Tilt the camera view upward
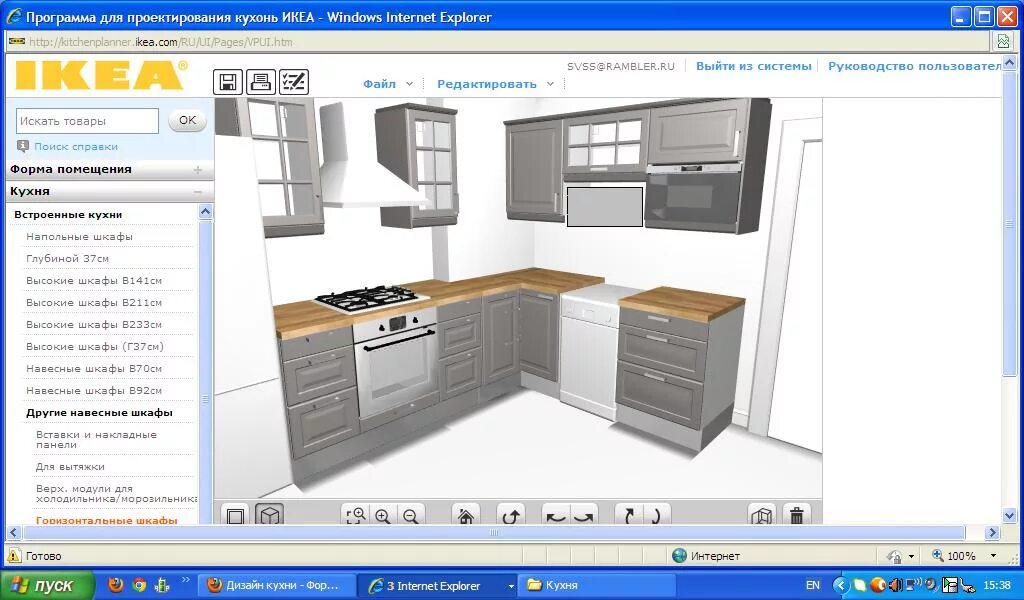Screen dimensions: 1024x600 point(629,516)
